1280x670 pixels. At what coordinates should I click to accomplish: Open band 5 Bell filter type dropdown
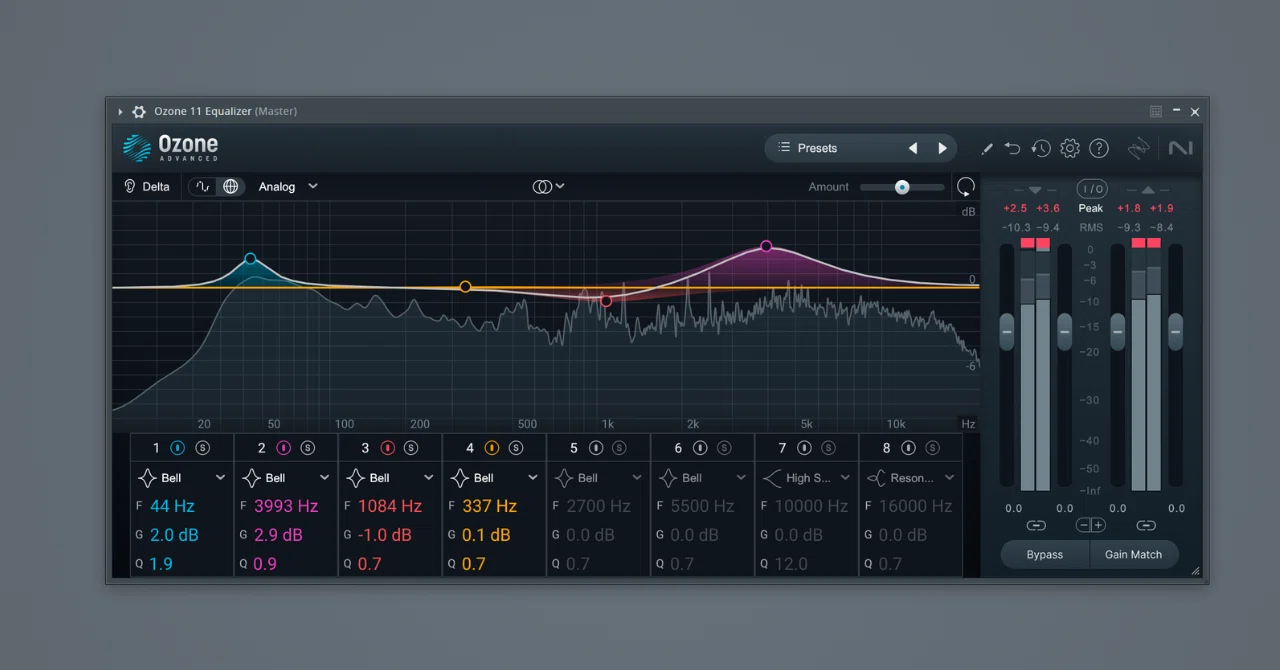(x=598, y=478)
